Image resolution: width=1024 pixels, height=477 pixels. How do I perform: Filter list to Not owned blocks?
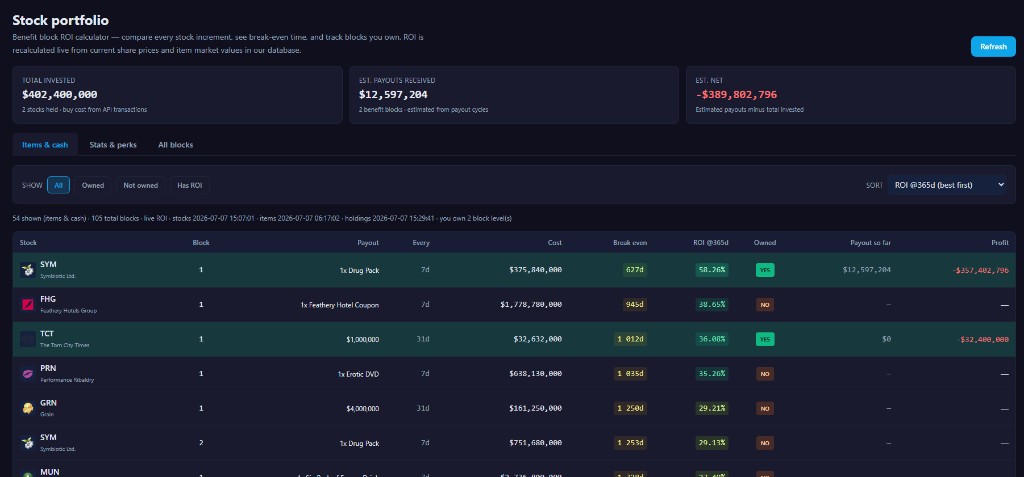point(140,186)
